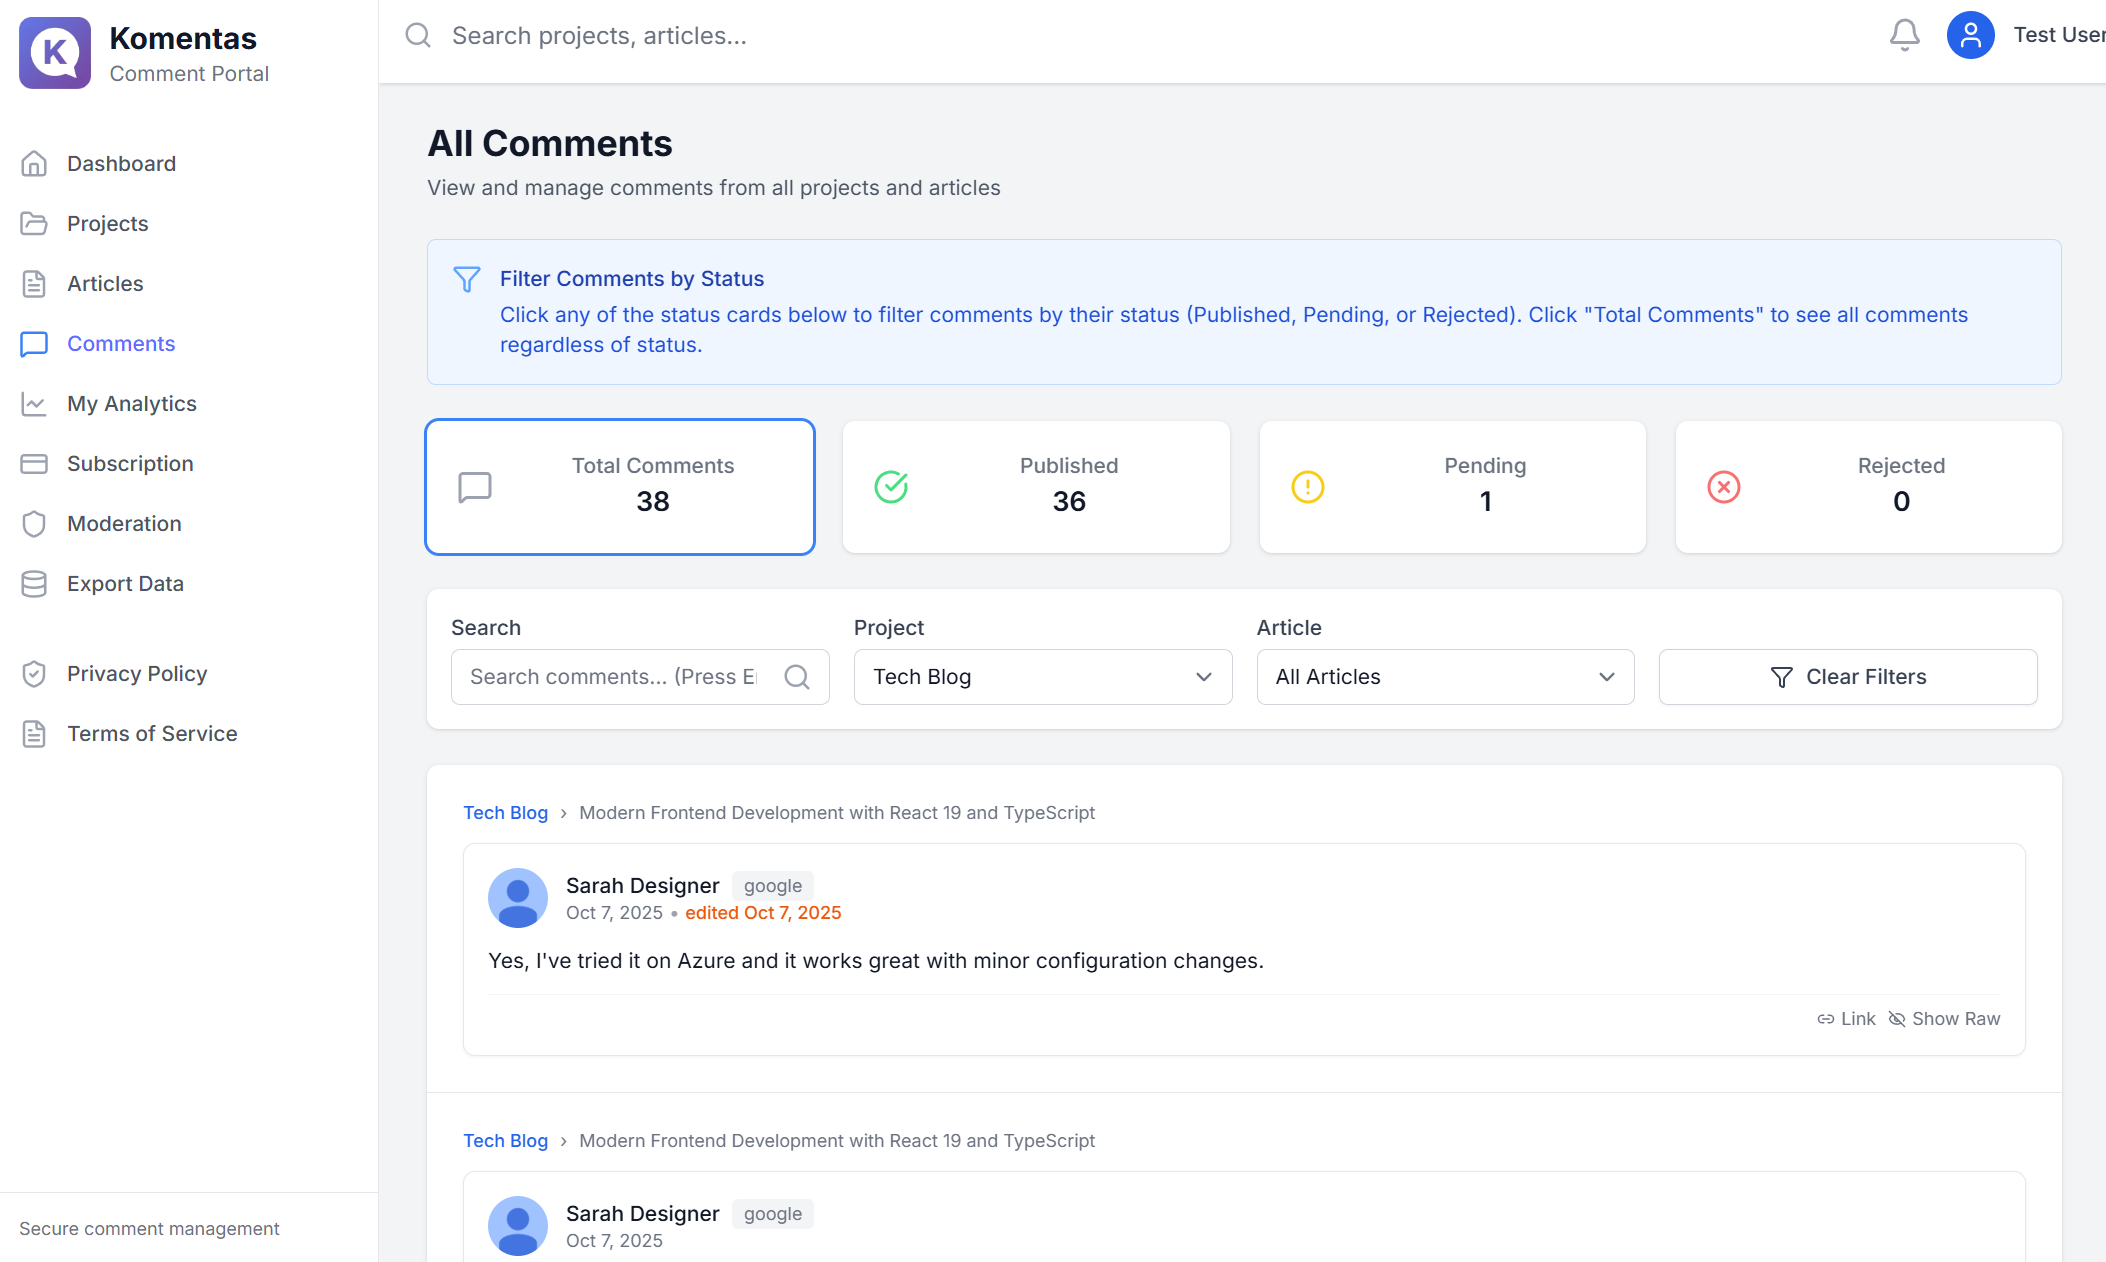Copy Link for first Sarah Designer comment
Viewport: 2106px width, 1262px height.
click(1846, 1019)
